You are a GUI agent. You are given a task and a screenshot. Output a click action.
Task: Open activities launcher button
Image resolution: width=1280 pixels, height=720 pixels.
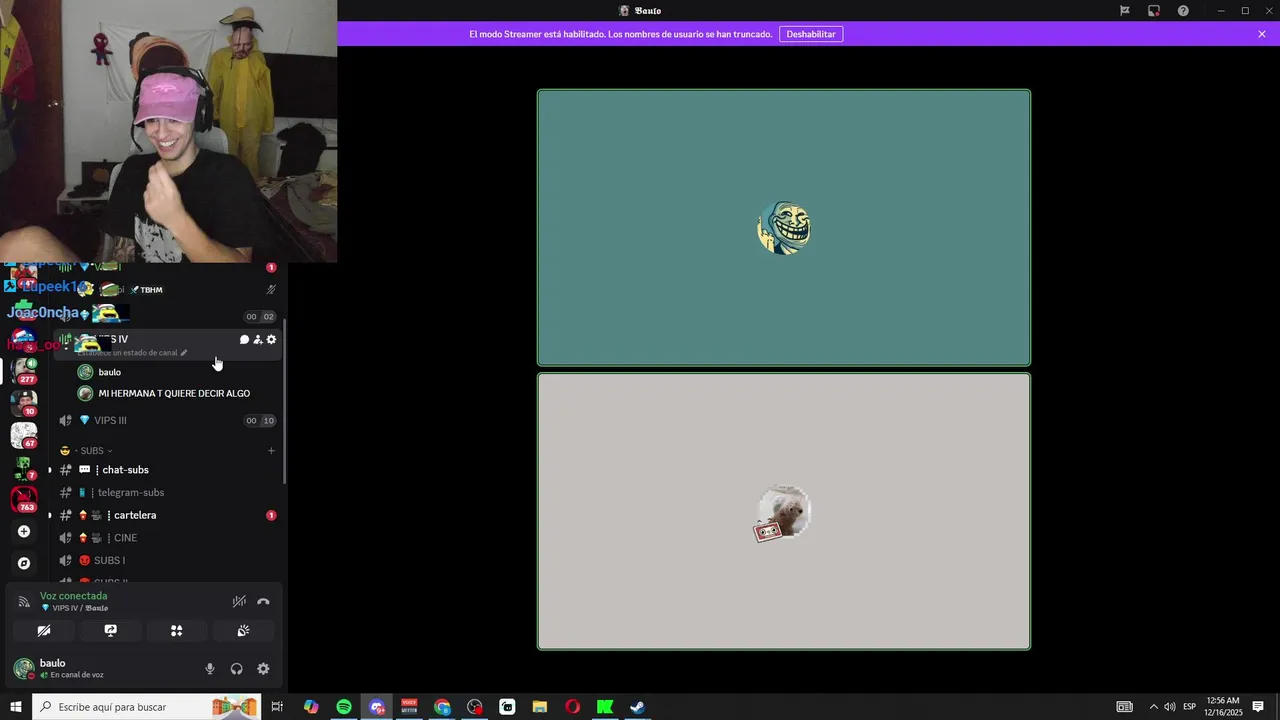point(177,631)
